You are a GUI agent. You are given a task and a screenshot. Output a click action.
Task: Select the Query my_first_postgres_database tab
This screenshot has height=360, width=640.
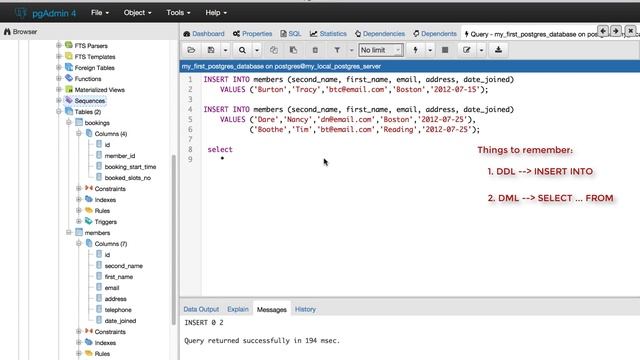pos(531,34)
